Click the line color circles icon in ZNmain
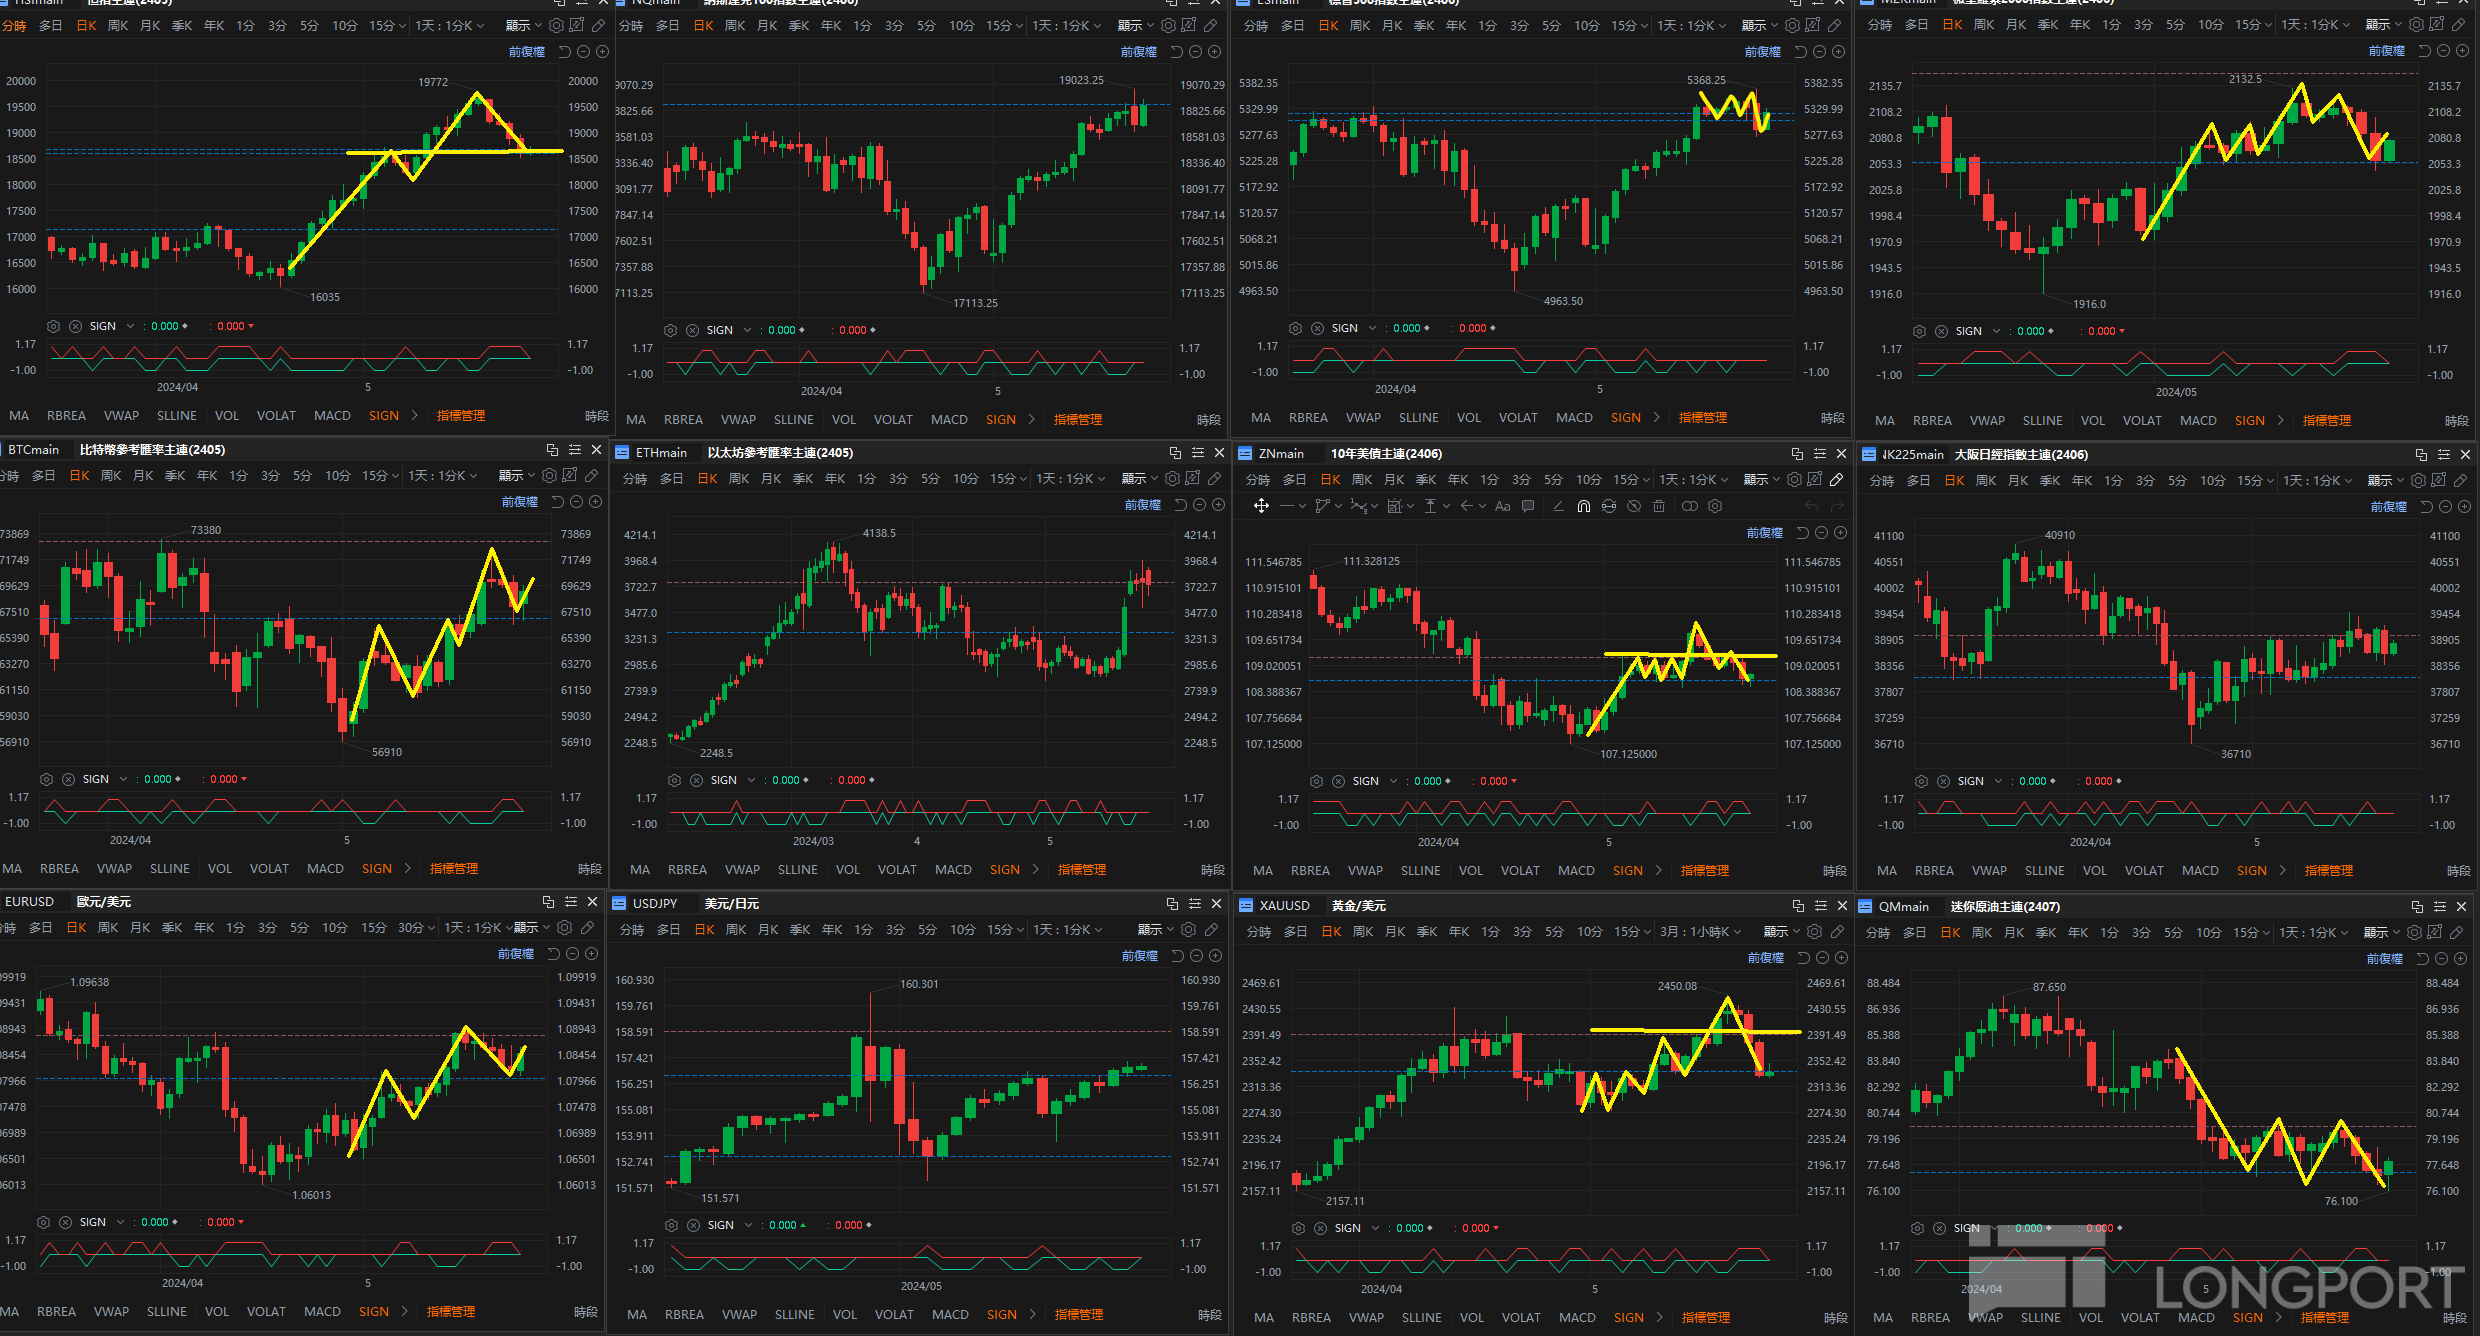This screenshot has height=1336, width=2480. (x=1689, y=506)
